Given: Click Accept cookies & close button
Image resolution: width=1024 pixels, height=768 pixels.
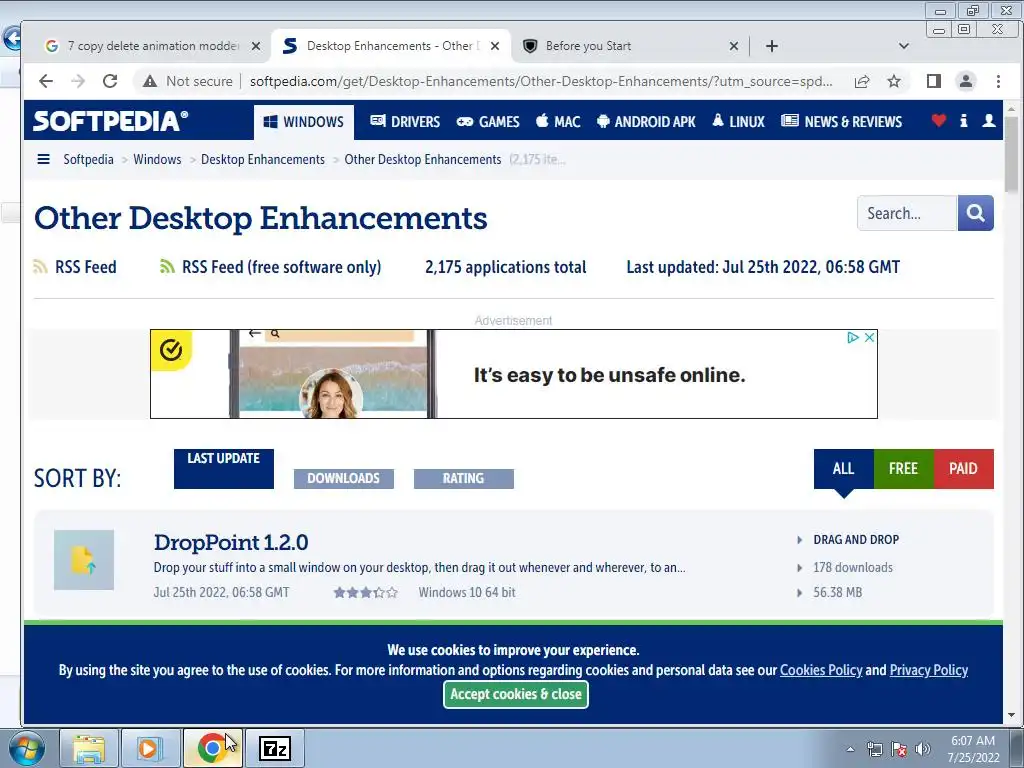Looking at the screenshot, I should [516, 694].
